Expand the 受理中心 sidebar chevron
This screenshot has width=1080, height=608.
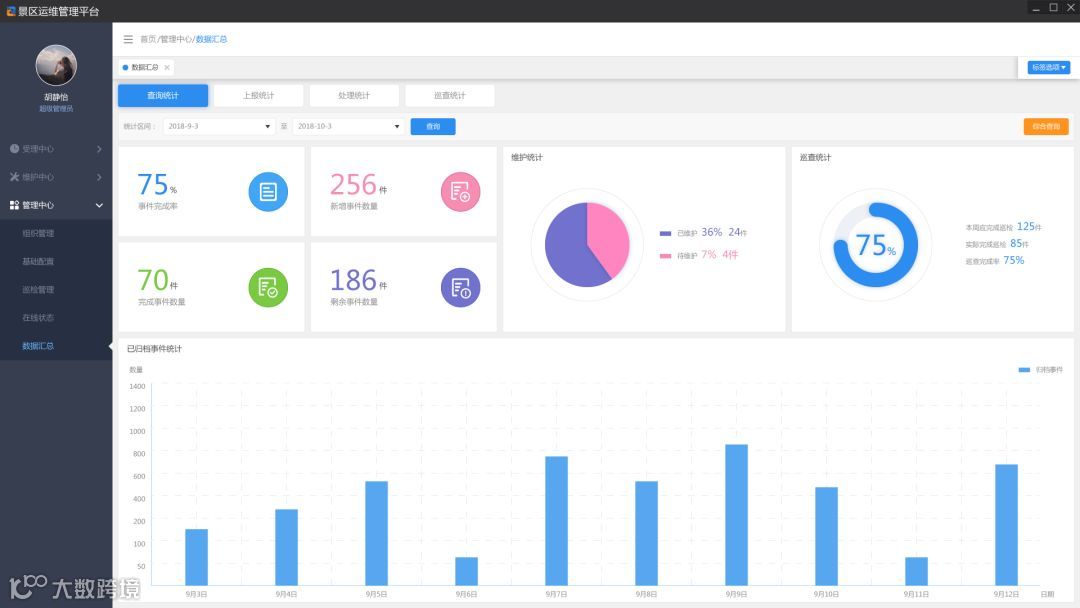99,149
